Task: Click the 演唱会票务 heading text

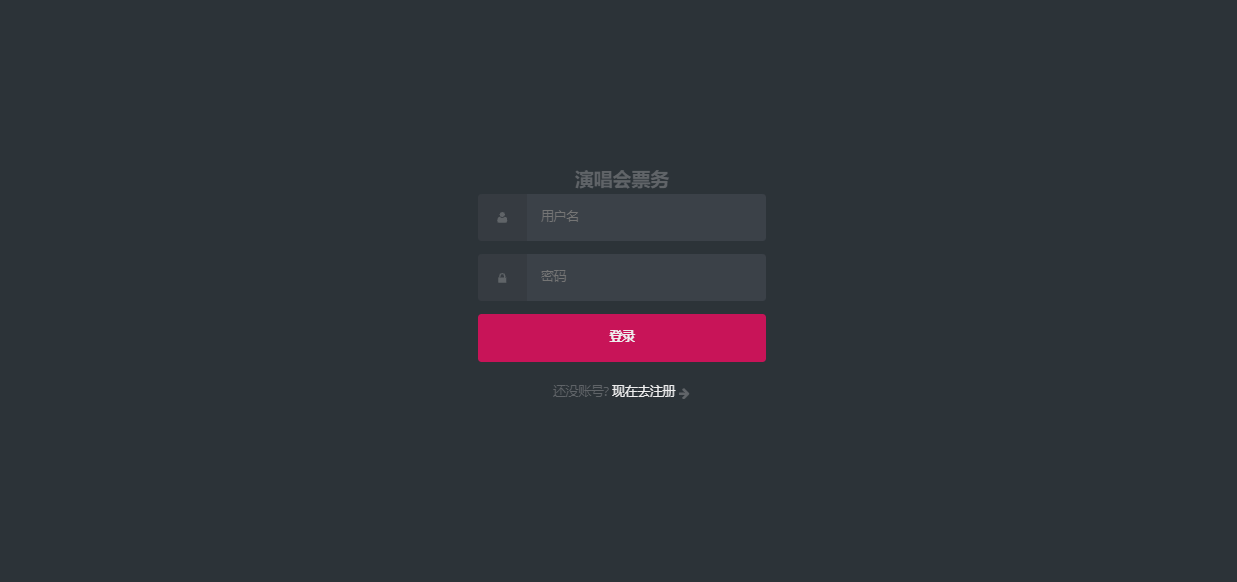Action: click(x=622, y=180)
